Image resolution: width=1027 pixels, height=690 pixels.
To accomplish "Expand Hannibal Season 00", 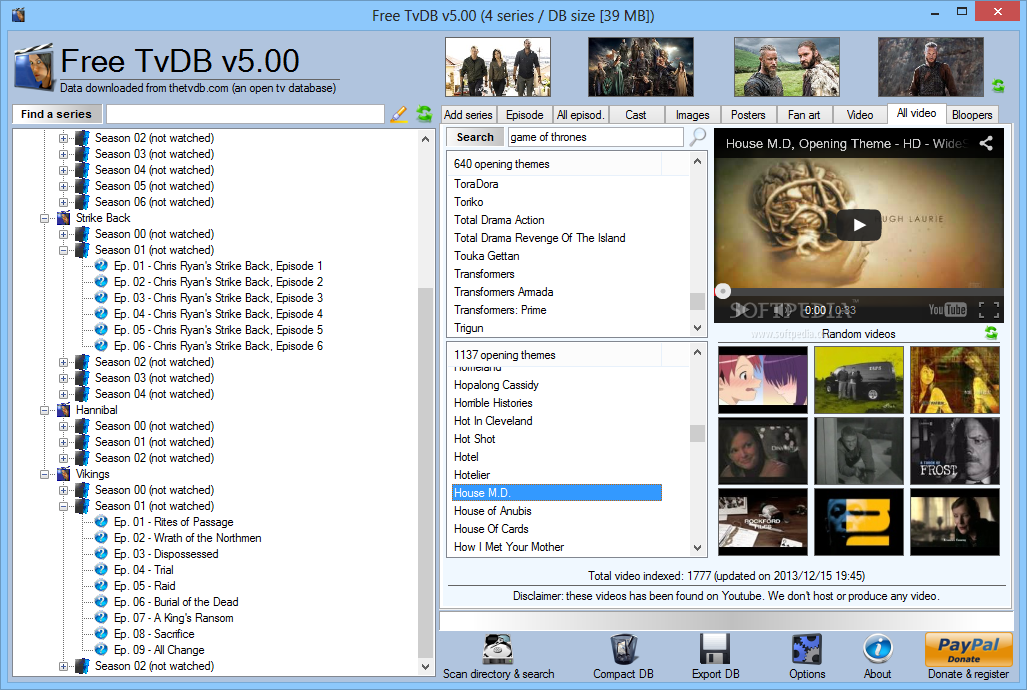I will [64, 427].
